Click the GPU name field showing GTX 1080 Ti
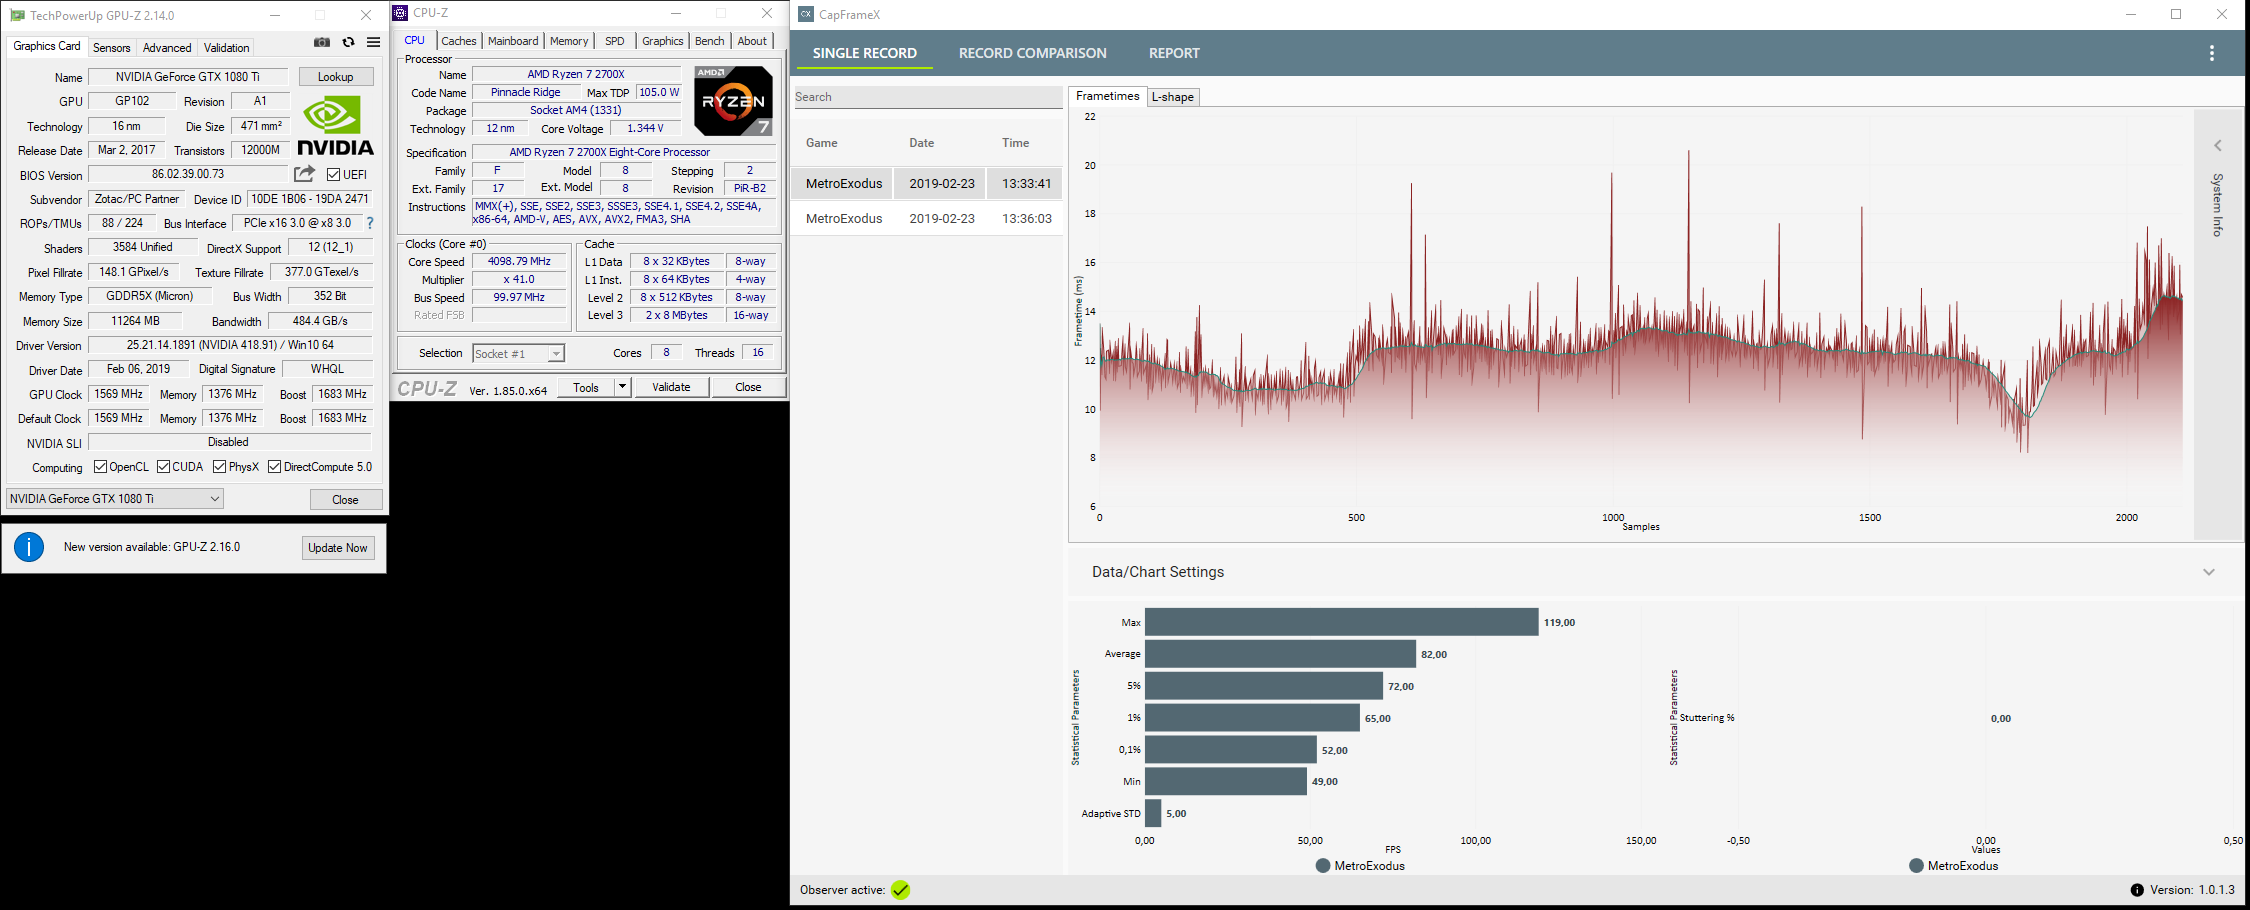Screen dimensions: 2250x910 pos(188,77)
